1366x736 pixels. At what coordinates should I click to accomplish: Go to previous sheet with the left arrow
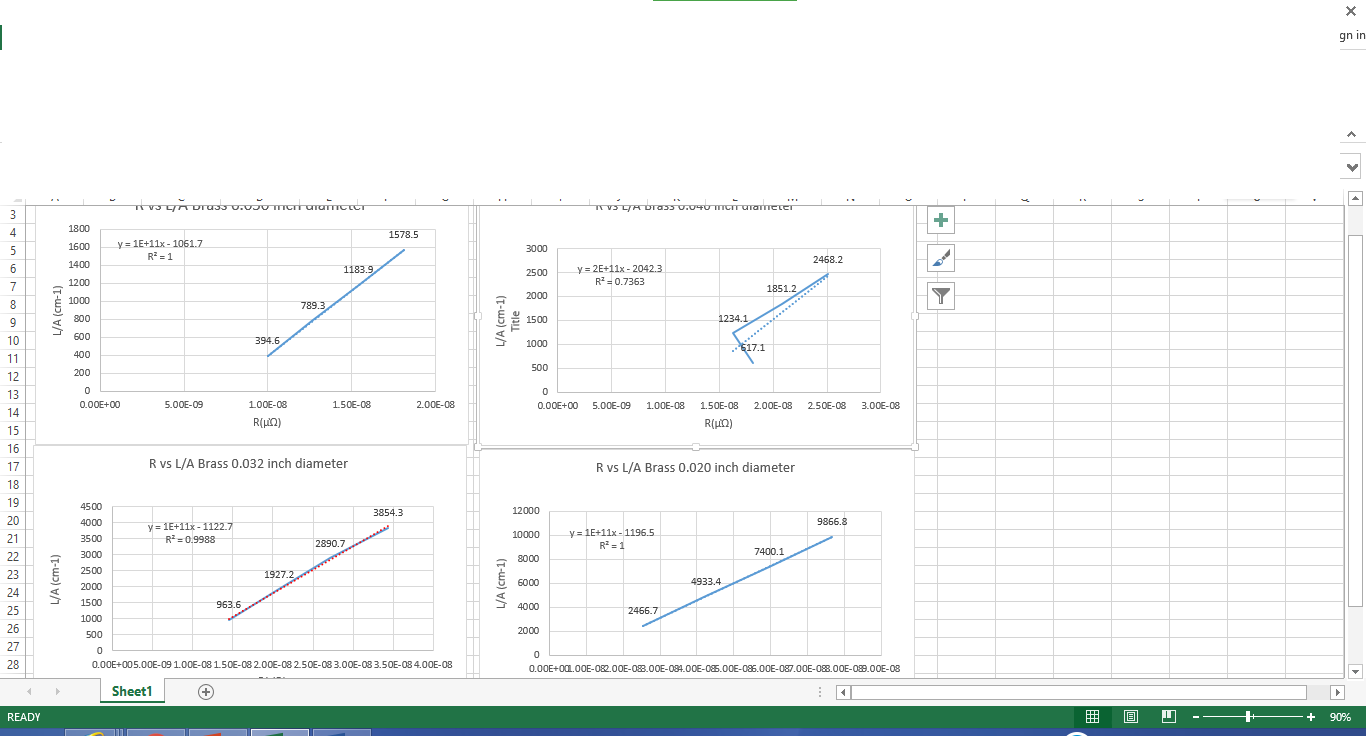point(29,691)
